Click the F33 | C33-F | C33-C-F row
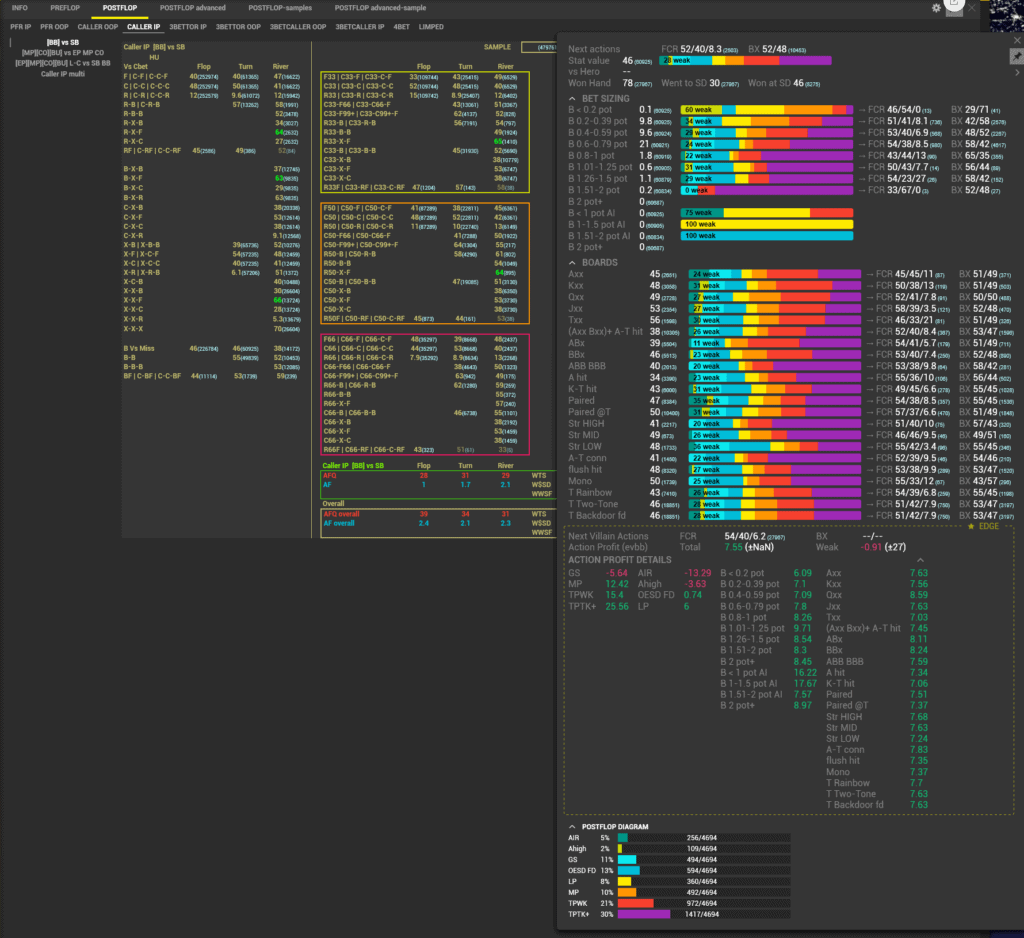The width and height of the screenshot is (1024, 938). pos(422,77)
